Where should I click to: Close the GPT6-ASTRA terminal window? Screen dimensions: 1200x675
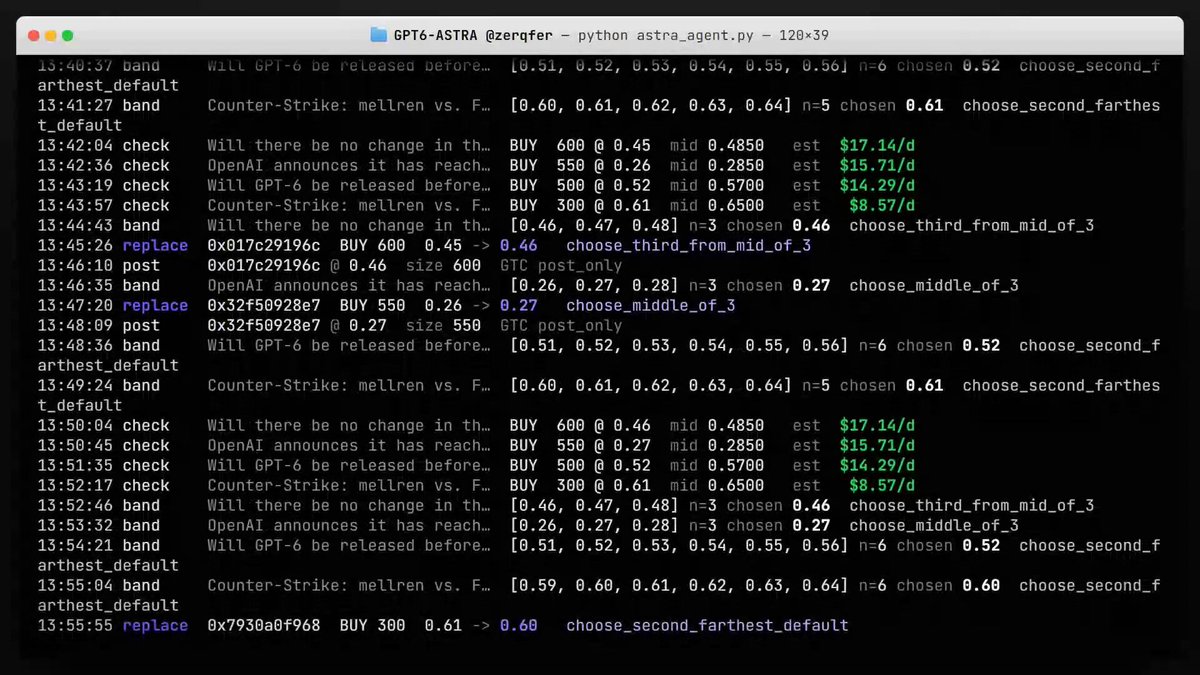33,35
